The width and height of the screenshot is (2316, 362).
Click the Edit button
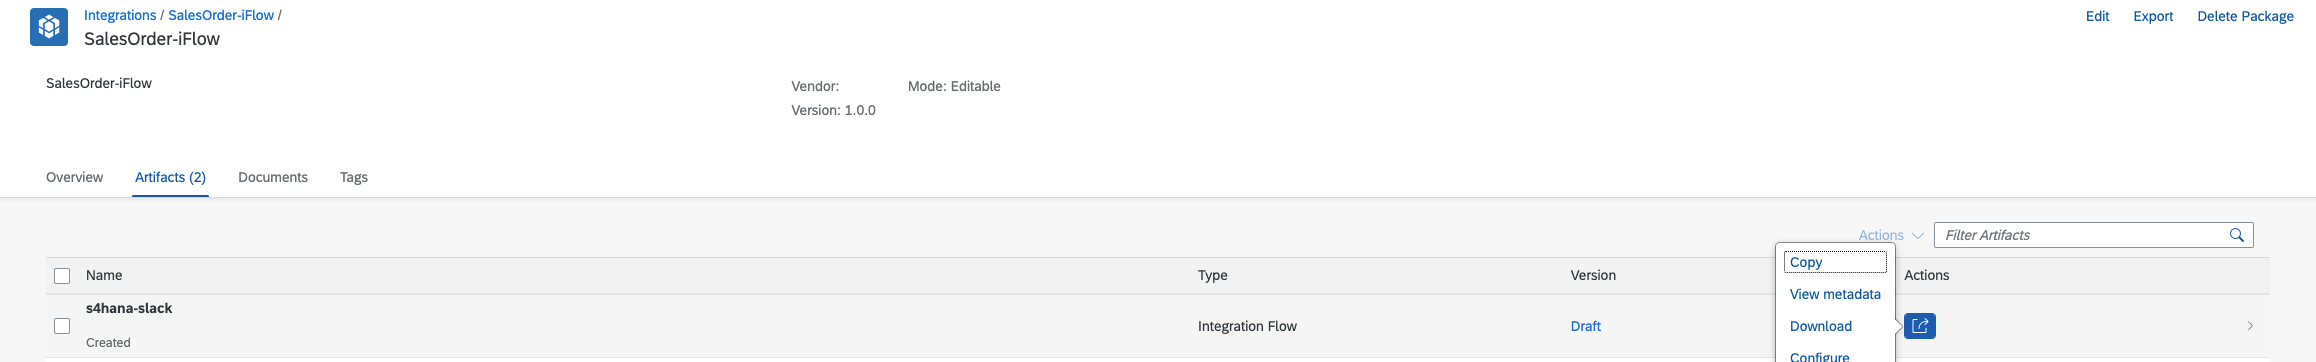2097,16
